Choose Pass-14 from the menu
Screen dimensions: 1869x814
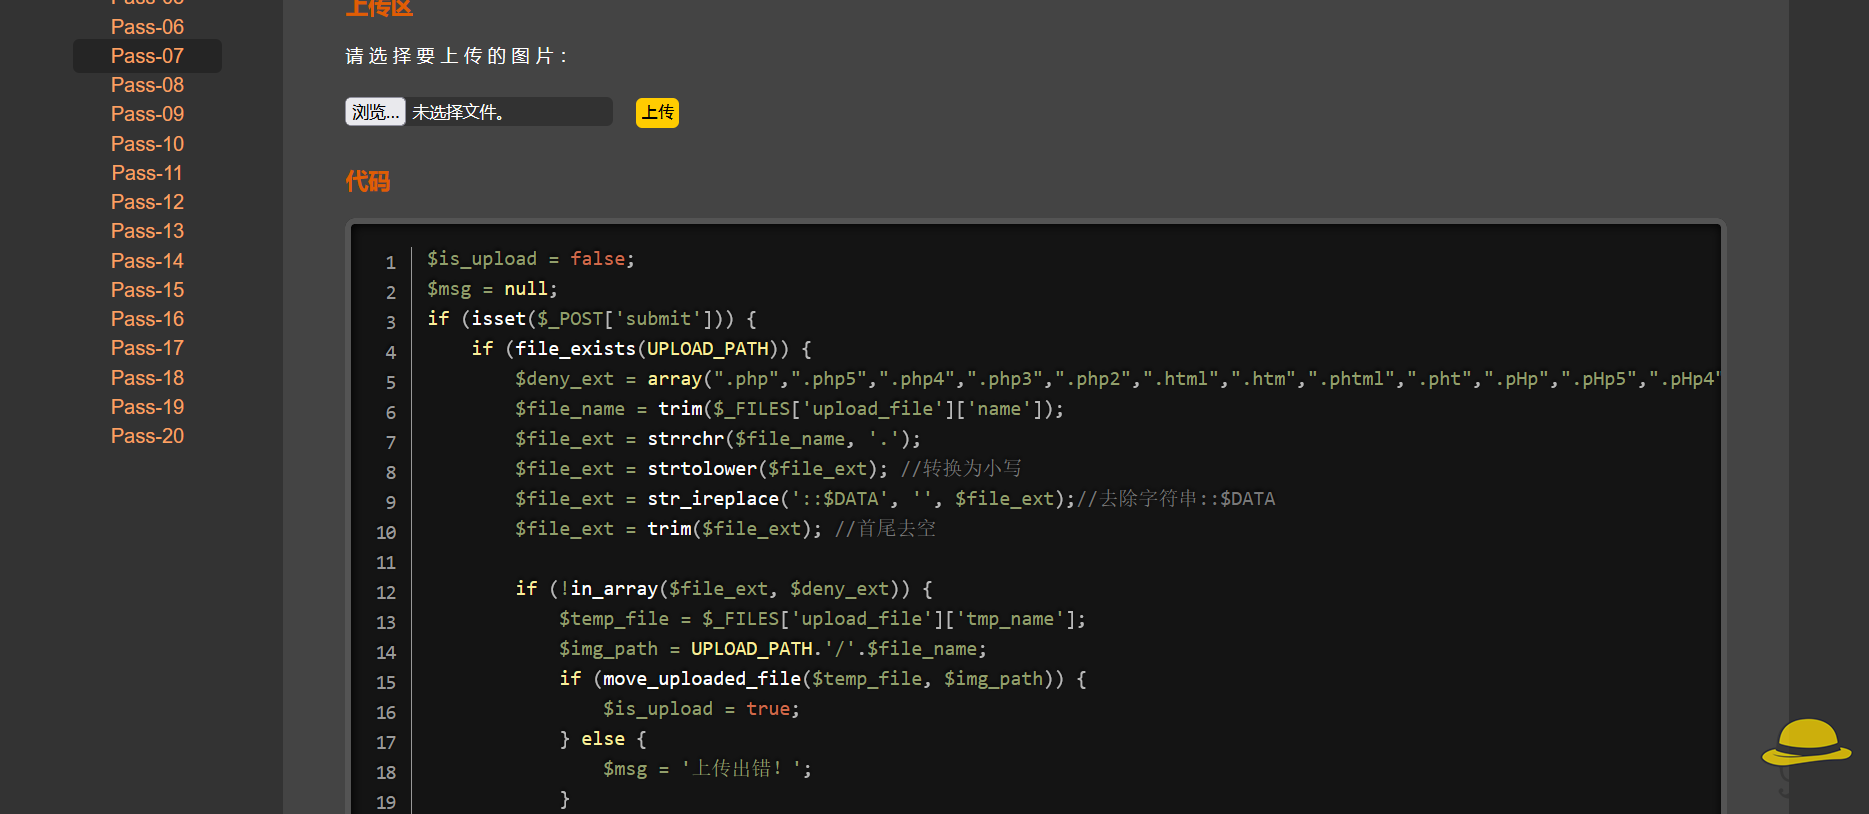point(147,261)
